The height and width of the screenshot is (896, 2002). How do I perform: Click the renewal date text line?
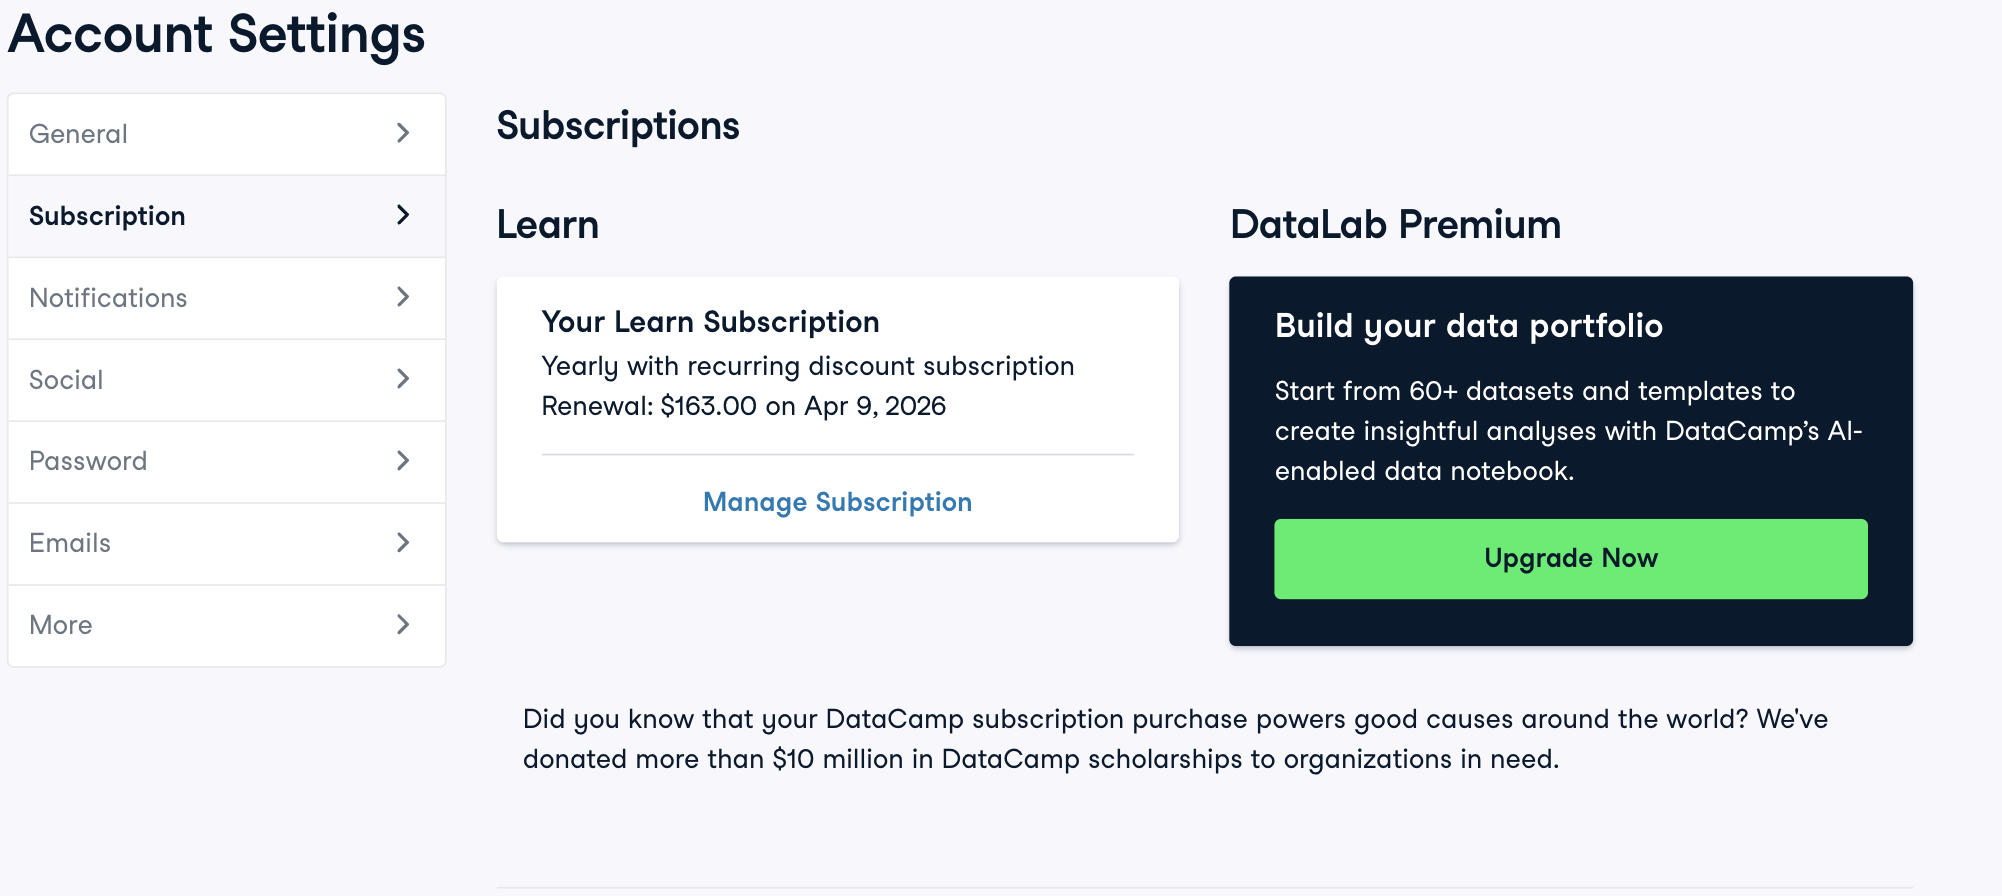pyautogui.click(x=743, y=406)
